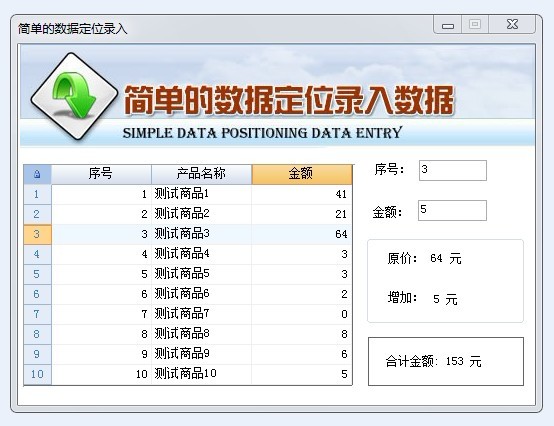Click amount cell showing 64

tap(302, 234)
